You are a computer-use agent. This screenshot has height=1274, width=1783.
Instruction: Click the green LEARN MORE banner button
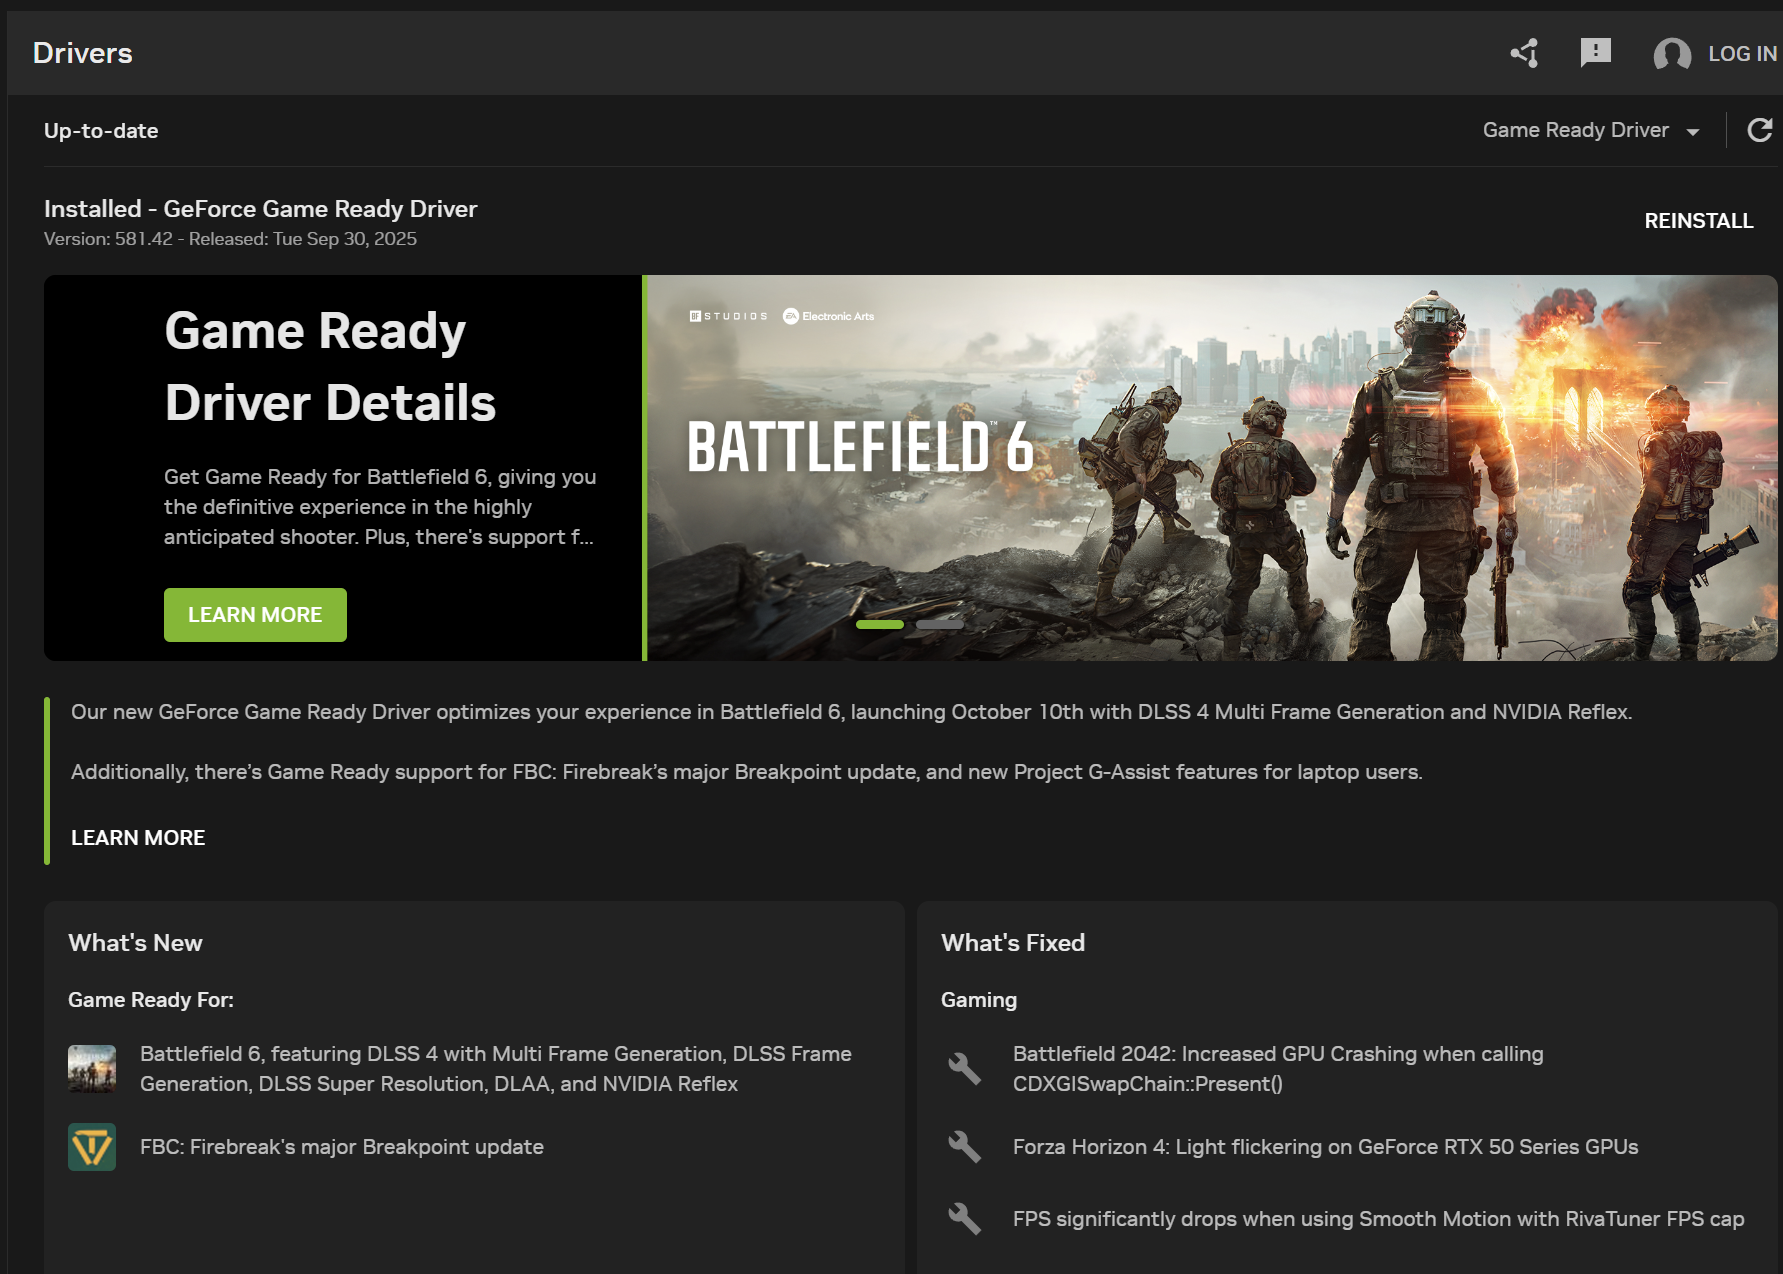[255, 615]
